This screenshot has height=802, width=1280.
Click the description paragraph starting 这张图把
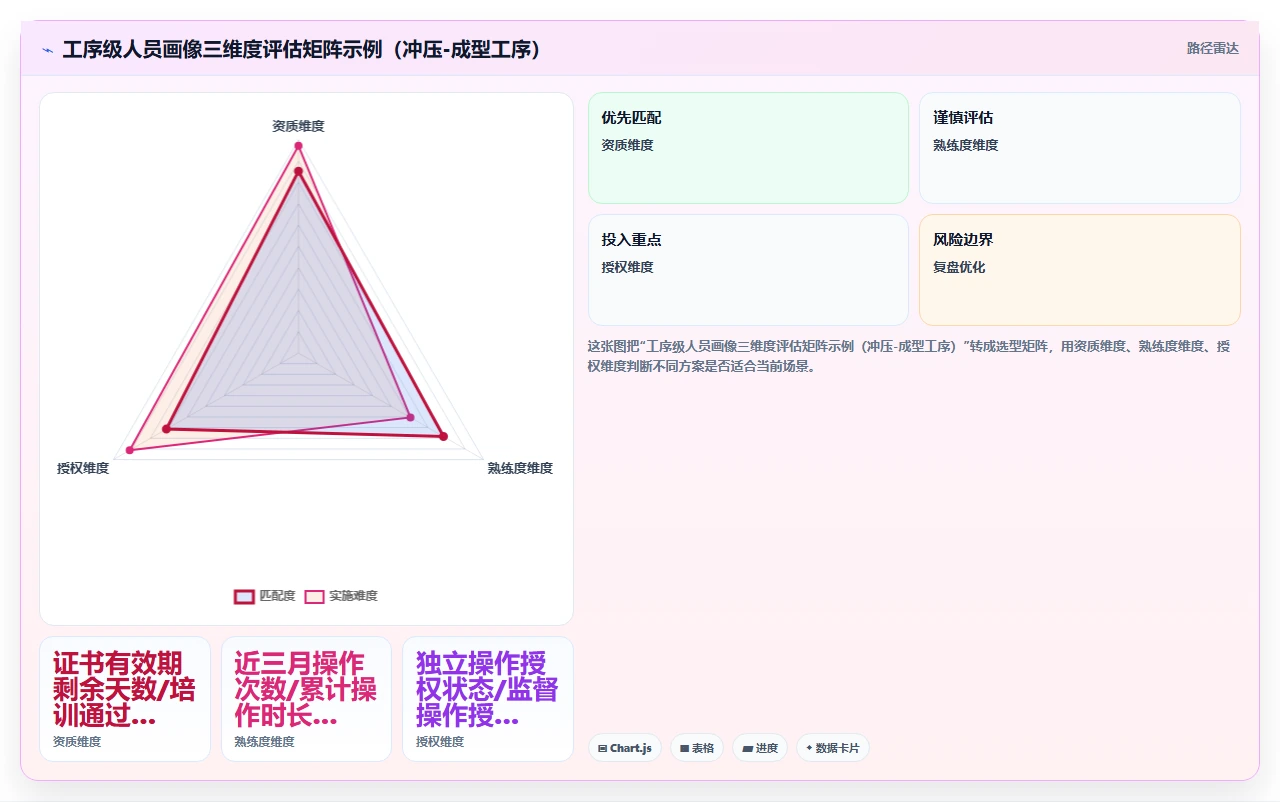pos(909,356)
